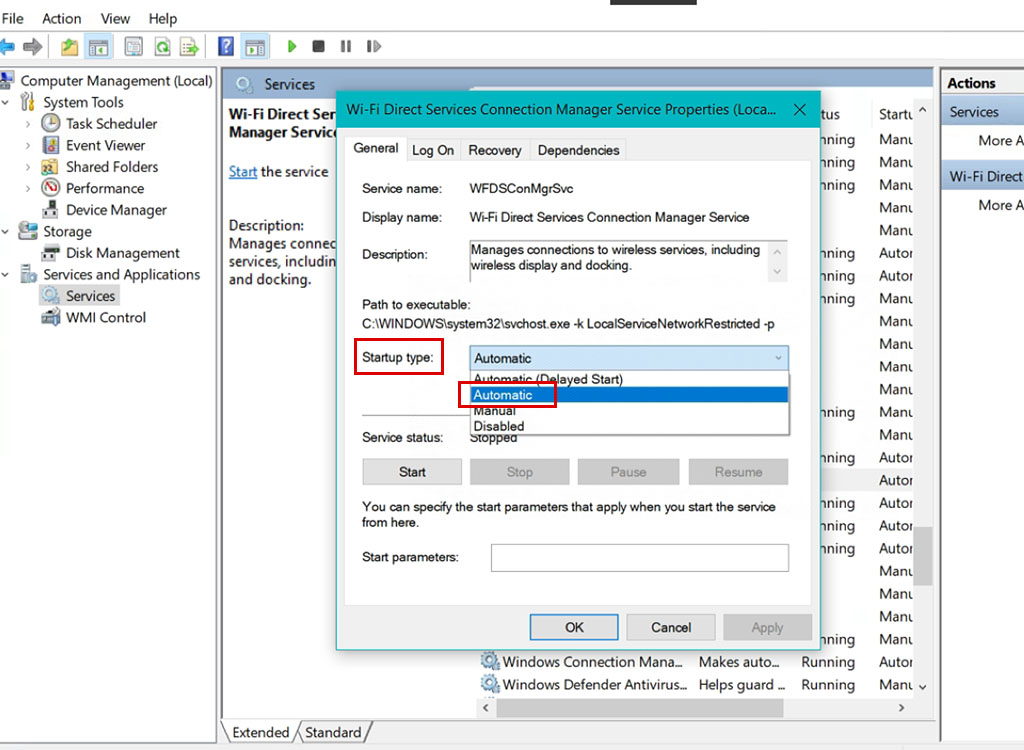Select Computer Management (Local) root node
The height and width of the screenshot is (750, 1024).
[116, 80]
